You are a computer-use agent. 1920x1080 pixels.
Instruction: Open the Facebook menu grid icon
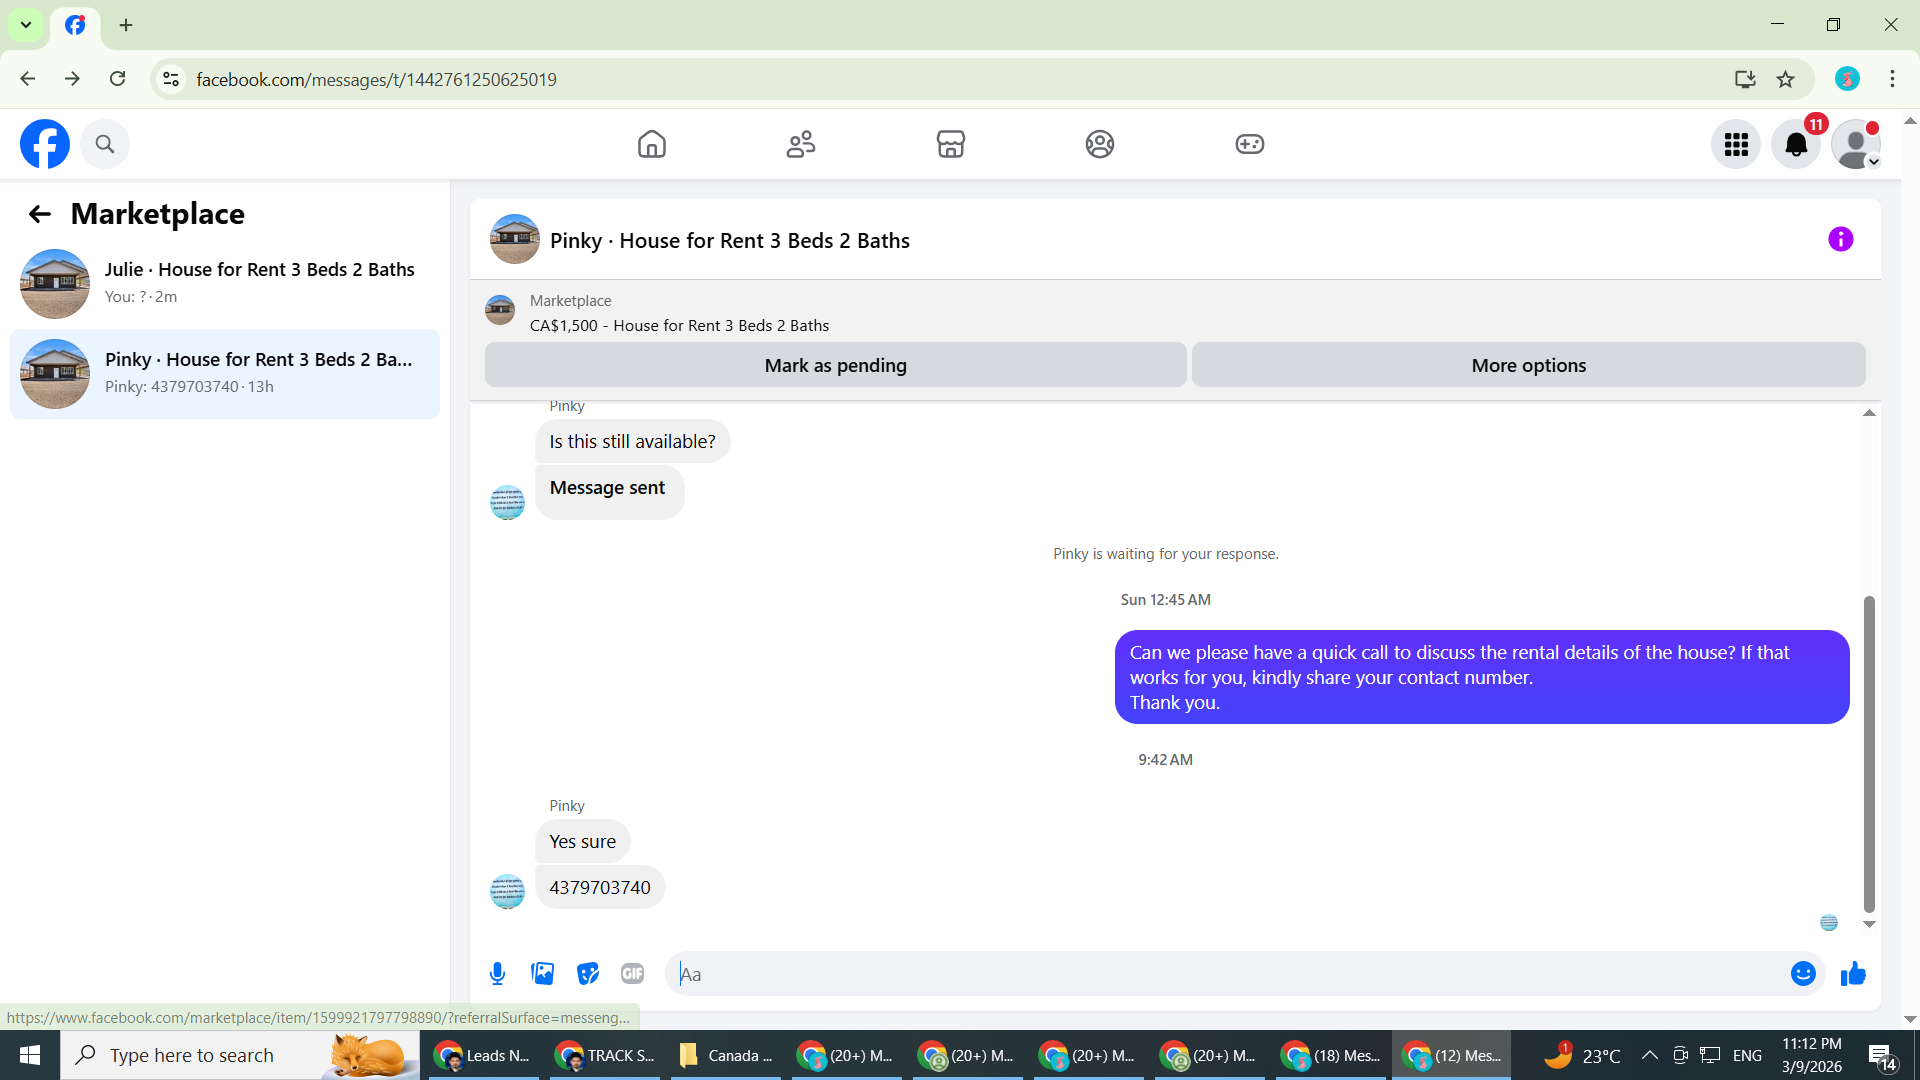pos(1736,145)
